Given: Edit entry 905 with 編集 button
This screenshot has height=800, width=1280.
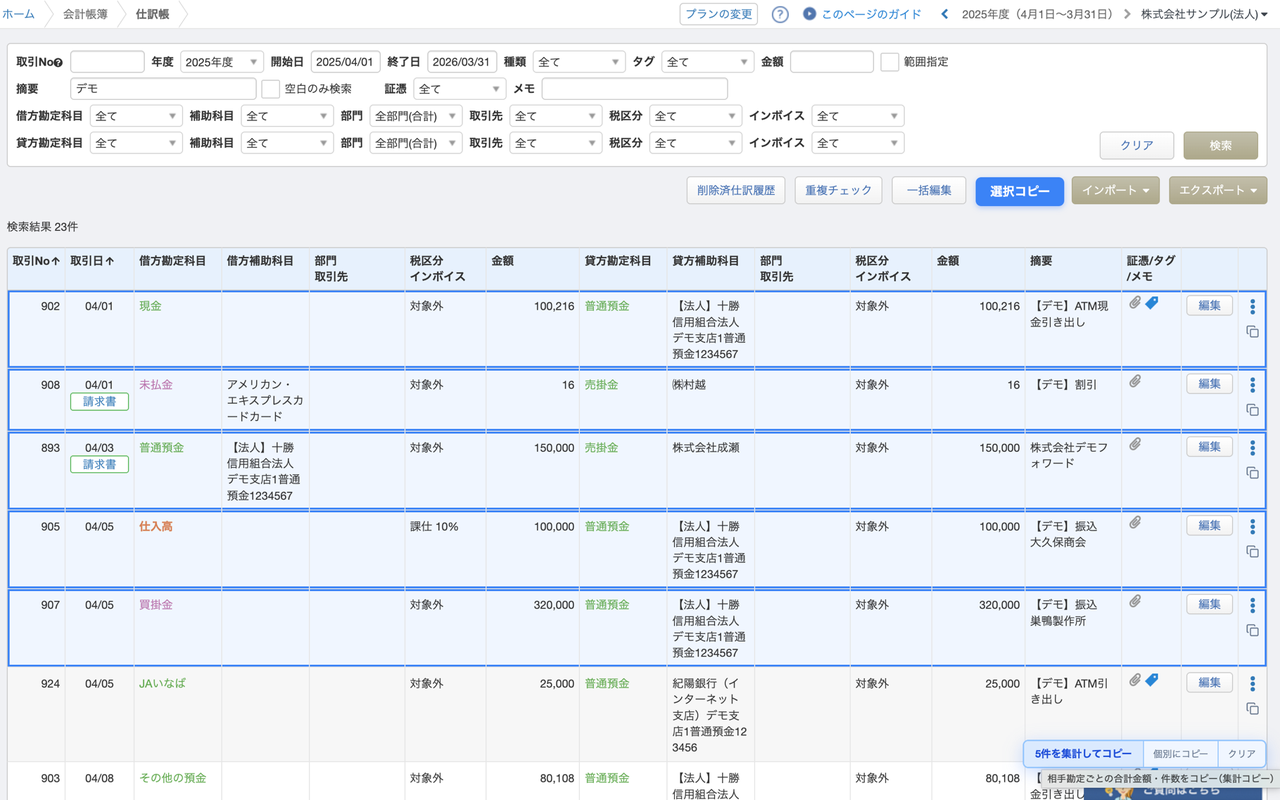Looking at the screenshot, I should (x=1209, y=525).
